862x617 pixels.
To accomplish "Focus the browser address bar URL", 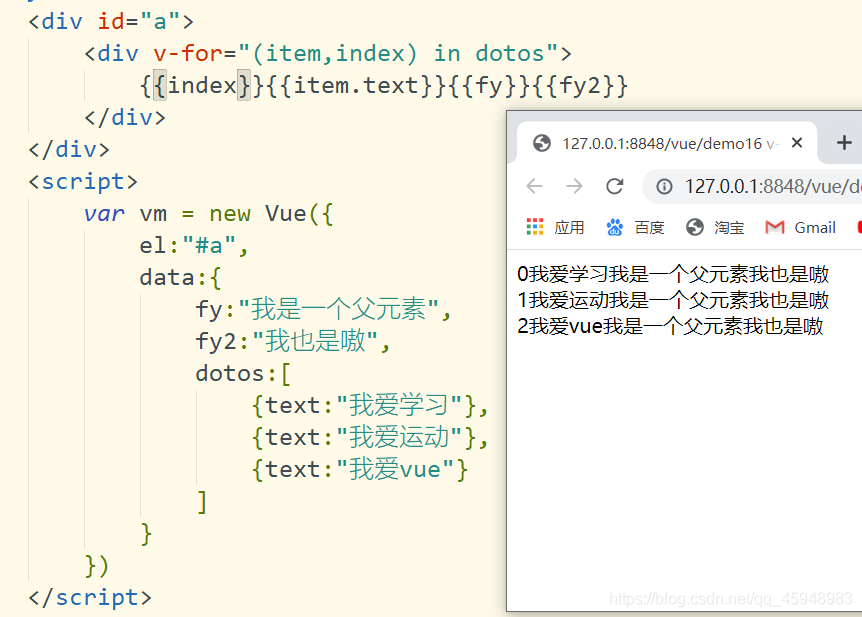I will pos(772,187).
